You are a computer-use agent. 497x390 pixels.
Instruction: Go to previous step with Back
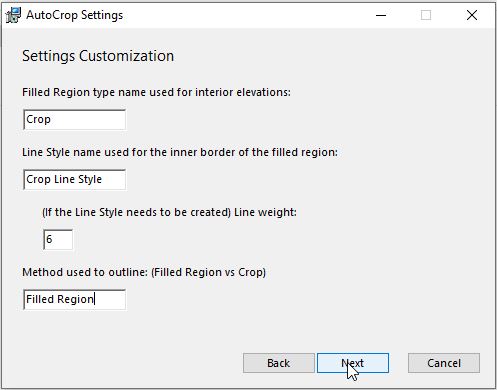(x=279, y=363)
